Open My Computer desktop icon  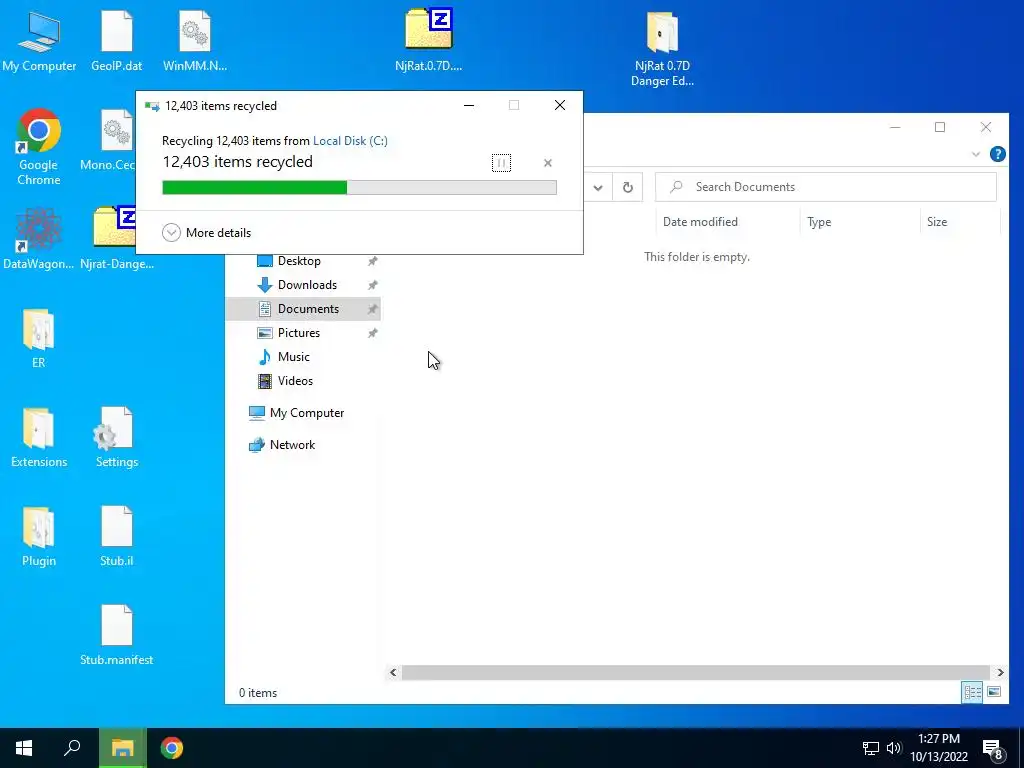click(39, 40)
